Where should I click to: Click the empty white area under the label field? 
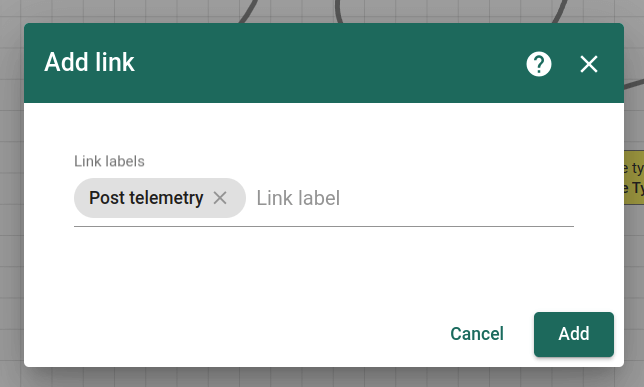(x=324, y=267)
